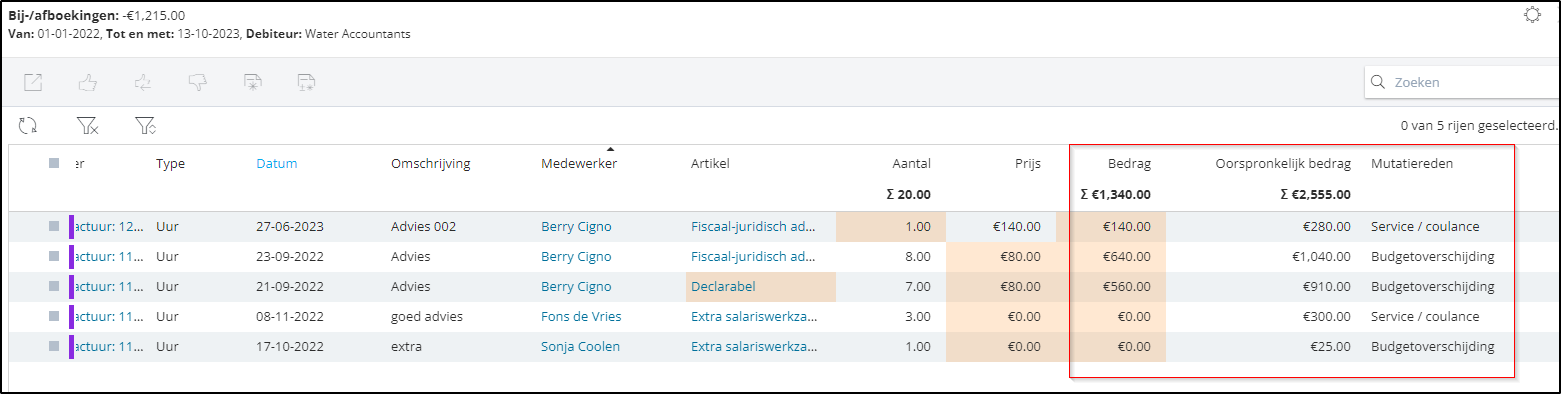The height and width of the screenshot is (394, 1561).
Task: Tick the checkbox for Sonja Coolen row
Action: [x=54, y=347]
